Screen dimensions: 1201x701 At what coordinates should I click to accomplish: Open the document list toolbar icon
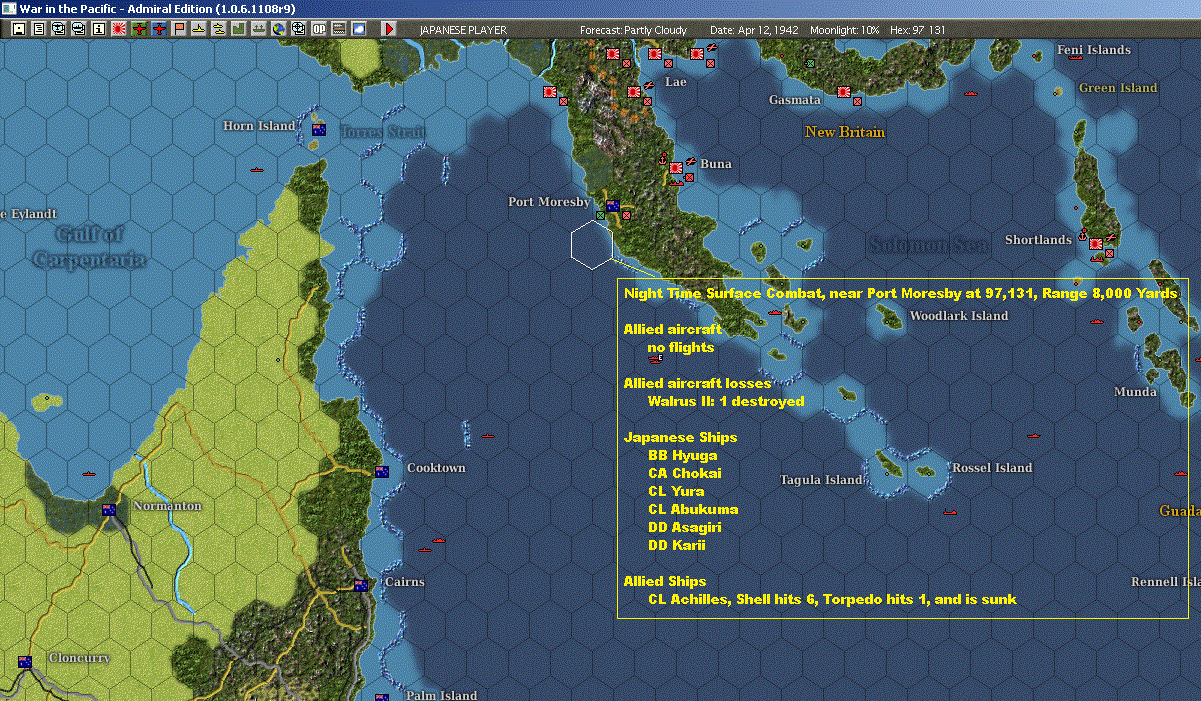[x=38, y=29]
